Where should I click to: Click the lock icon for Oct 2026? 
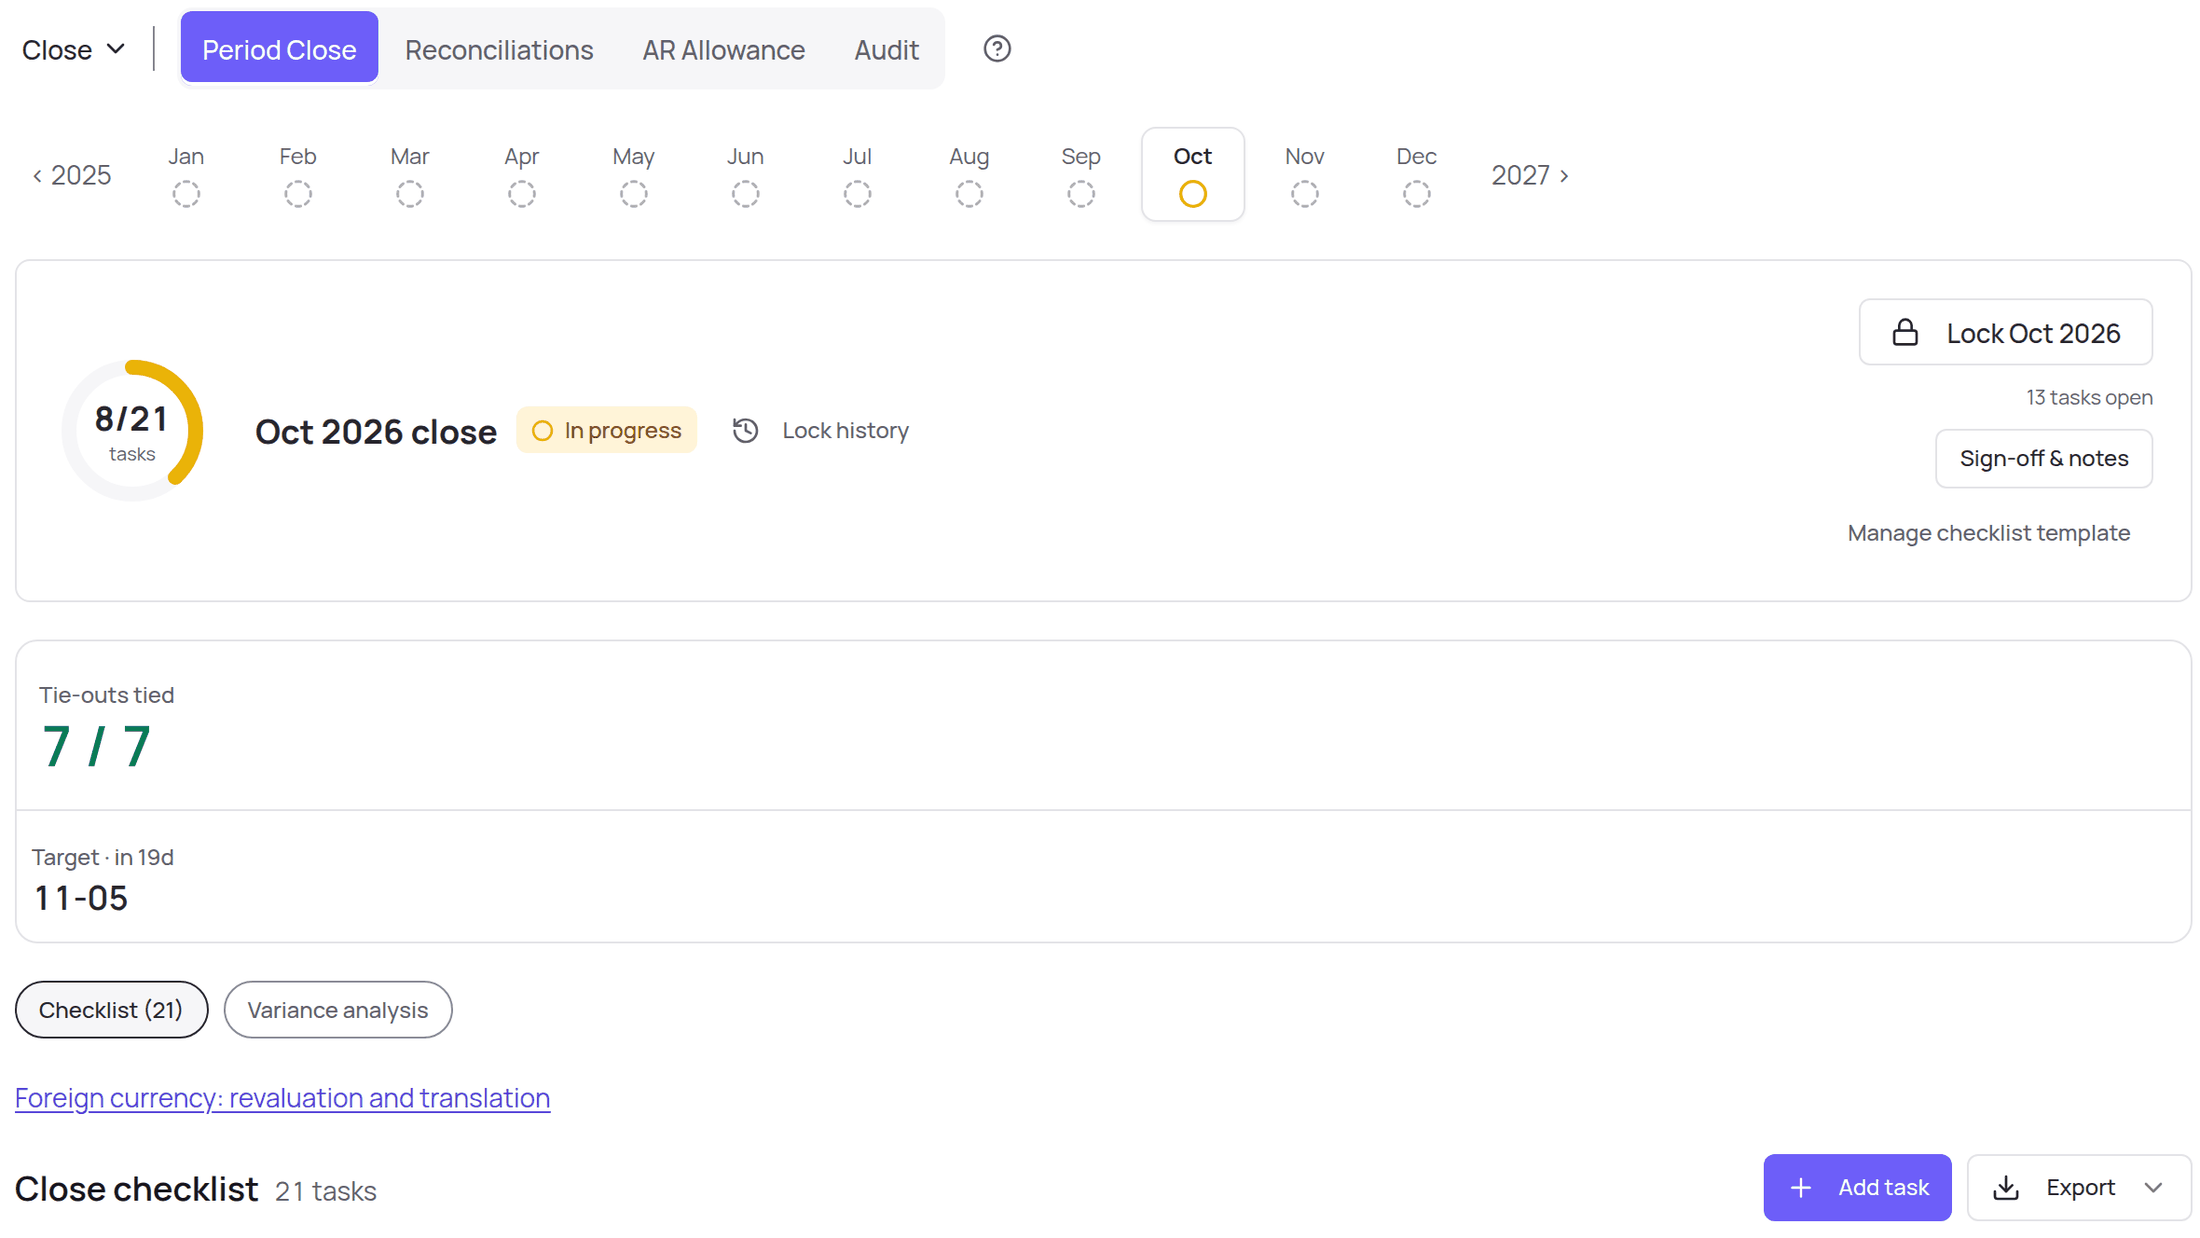[x=1904, y=332]
